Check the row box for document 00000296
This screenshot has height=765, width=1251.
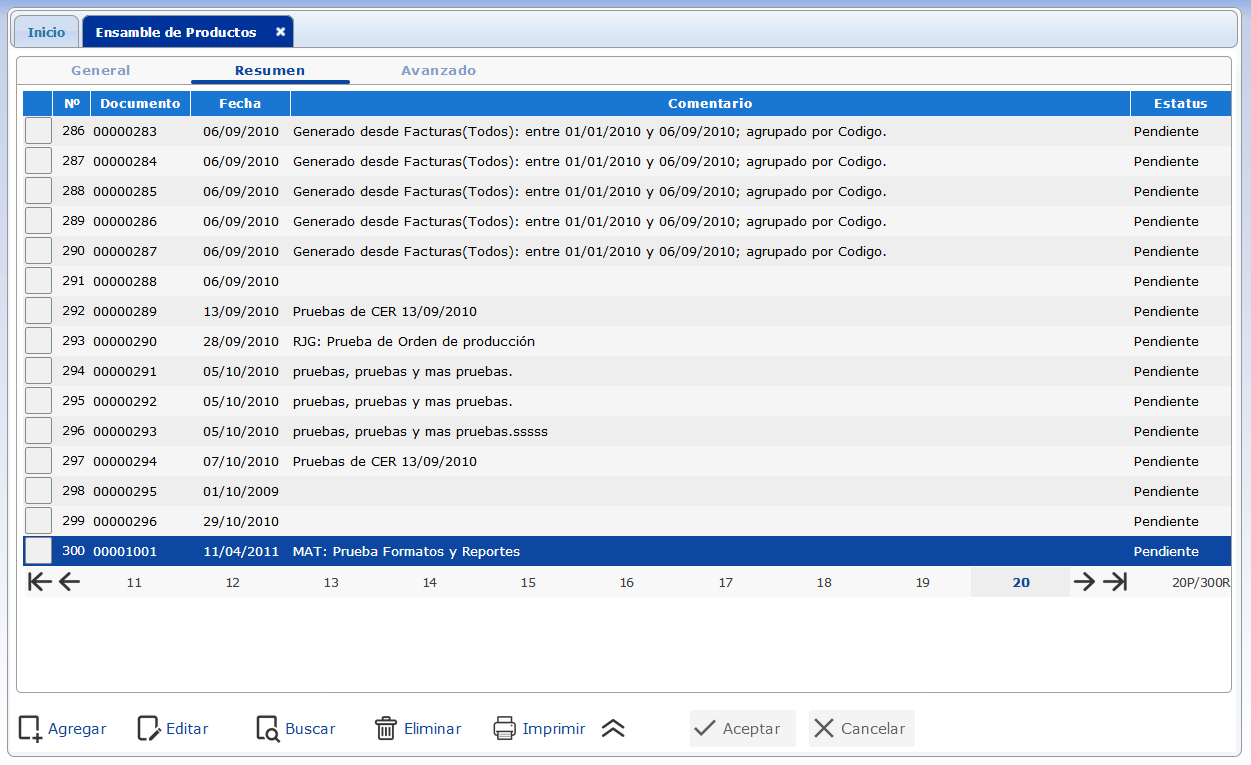pyautogui.click(x=38, y=521)
